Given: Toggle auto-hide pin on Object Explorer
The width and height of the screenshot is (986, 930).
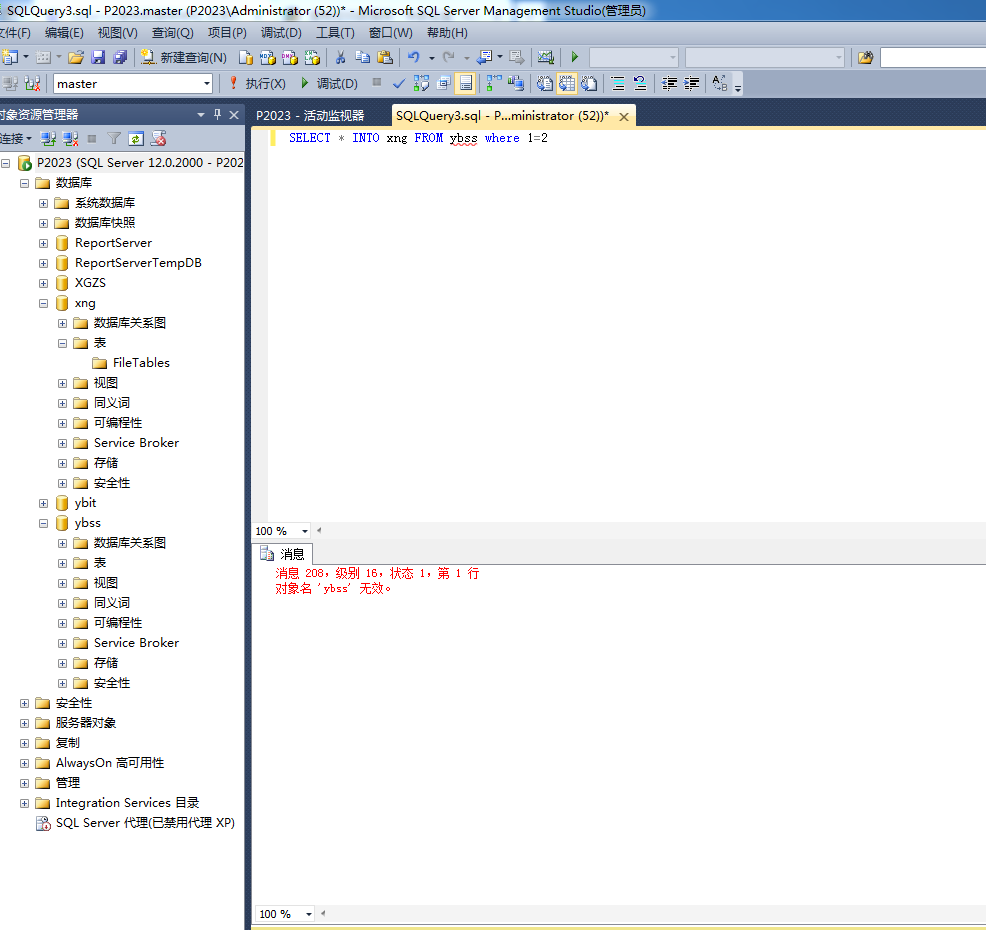Looking at the screenshot, I should tap(217, 115).
